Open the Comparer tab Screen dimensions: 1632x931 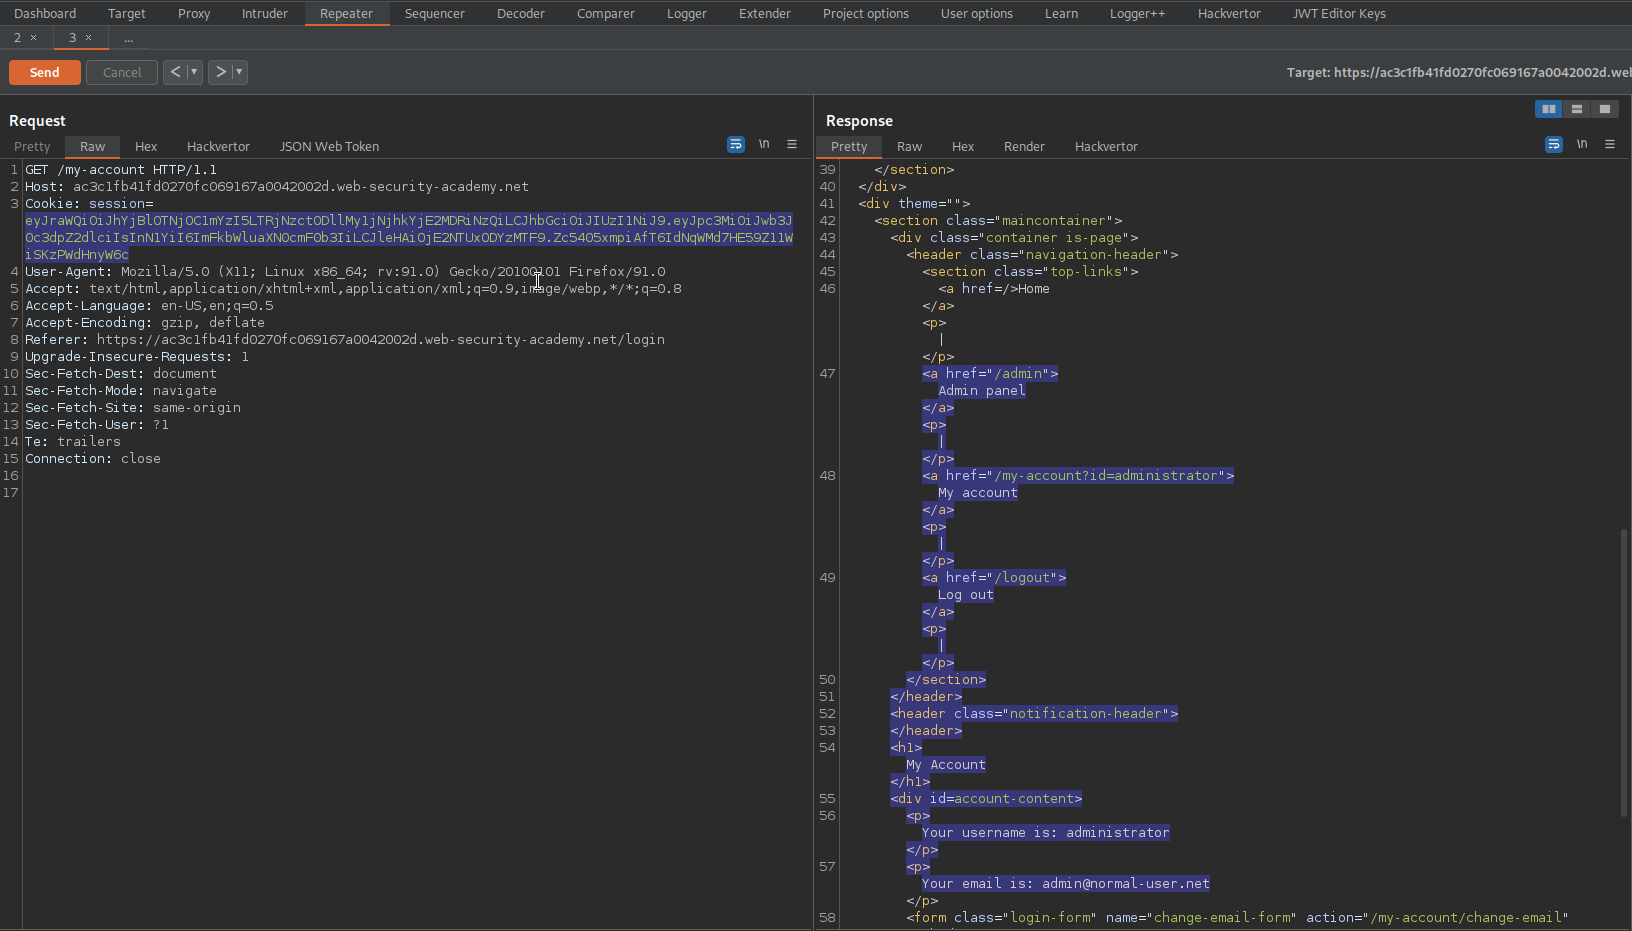coord(606,13)
